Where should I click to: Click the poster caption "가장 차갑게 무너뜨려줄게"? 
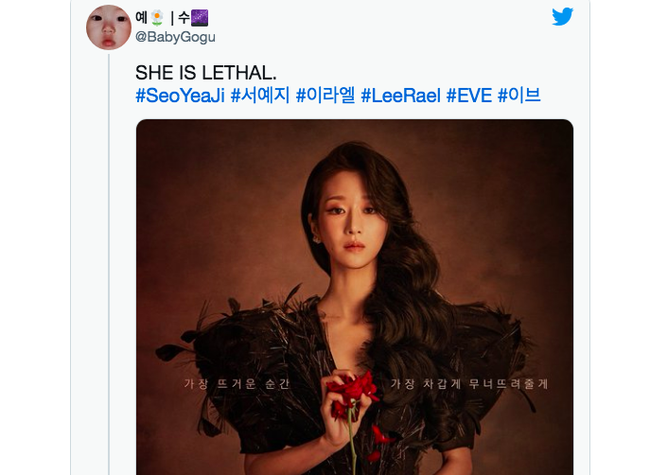469,384
